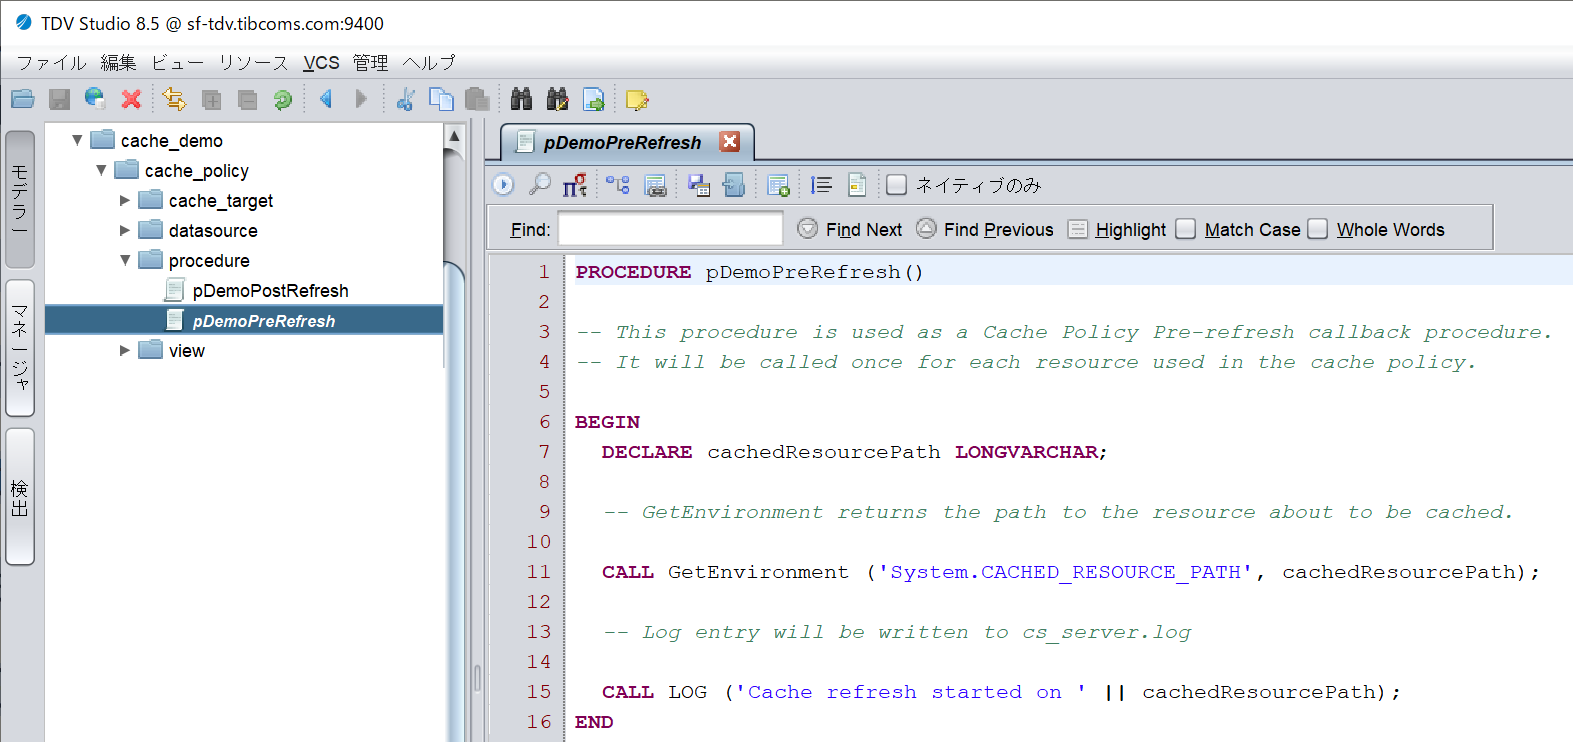
Task: Go back with the blue left arrow
Action: [x=325, y=99]
